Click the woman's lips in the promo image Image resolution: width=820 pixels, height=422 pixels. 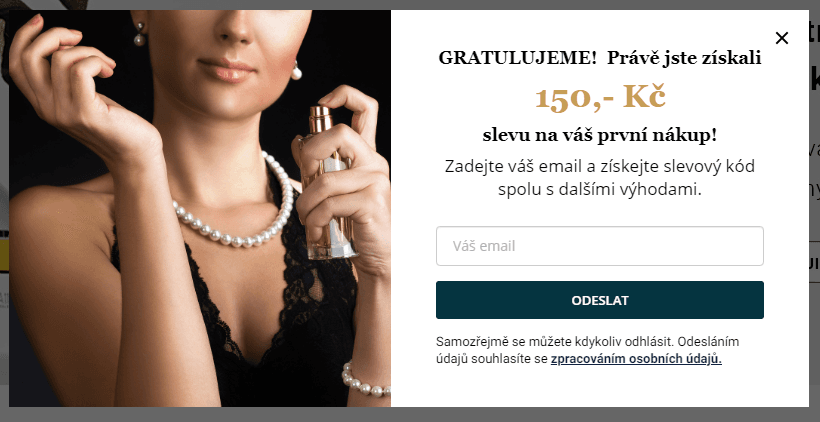coord(226,70)
